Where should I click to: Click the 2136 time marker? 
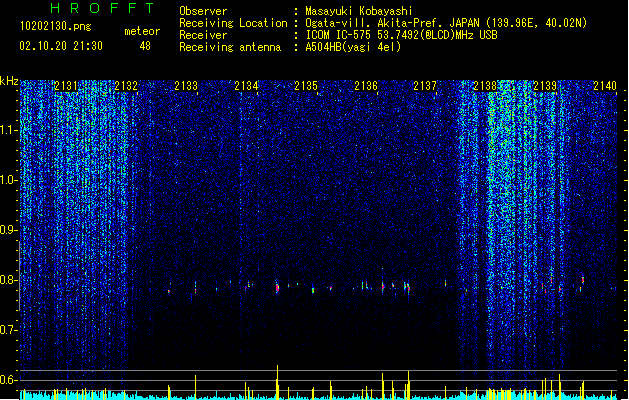(x=366, y=86)
